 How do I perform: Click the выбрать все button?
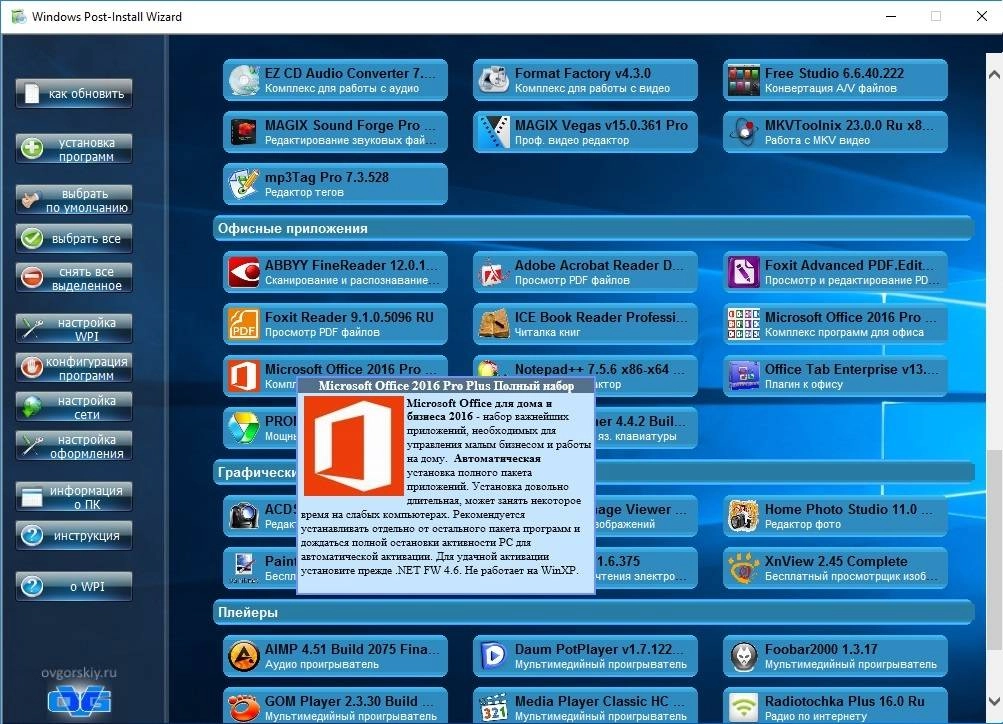73,238
